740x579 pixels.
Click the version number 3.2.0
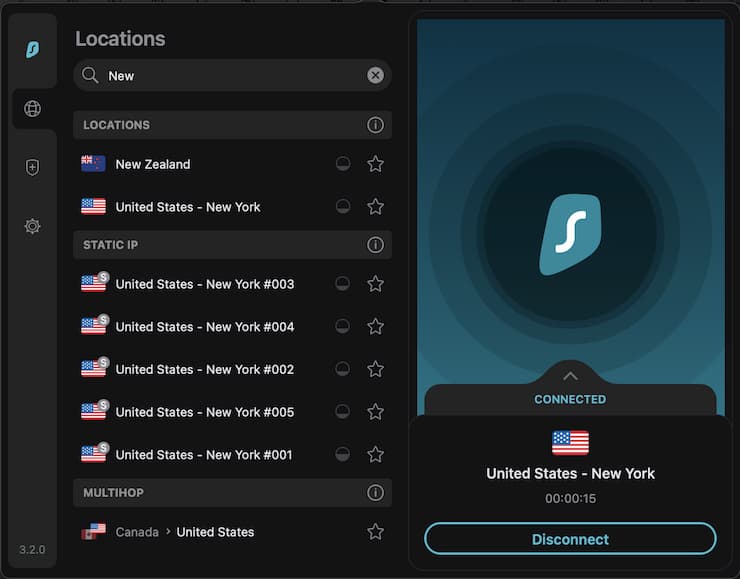click(x=32, y=550)
